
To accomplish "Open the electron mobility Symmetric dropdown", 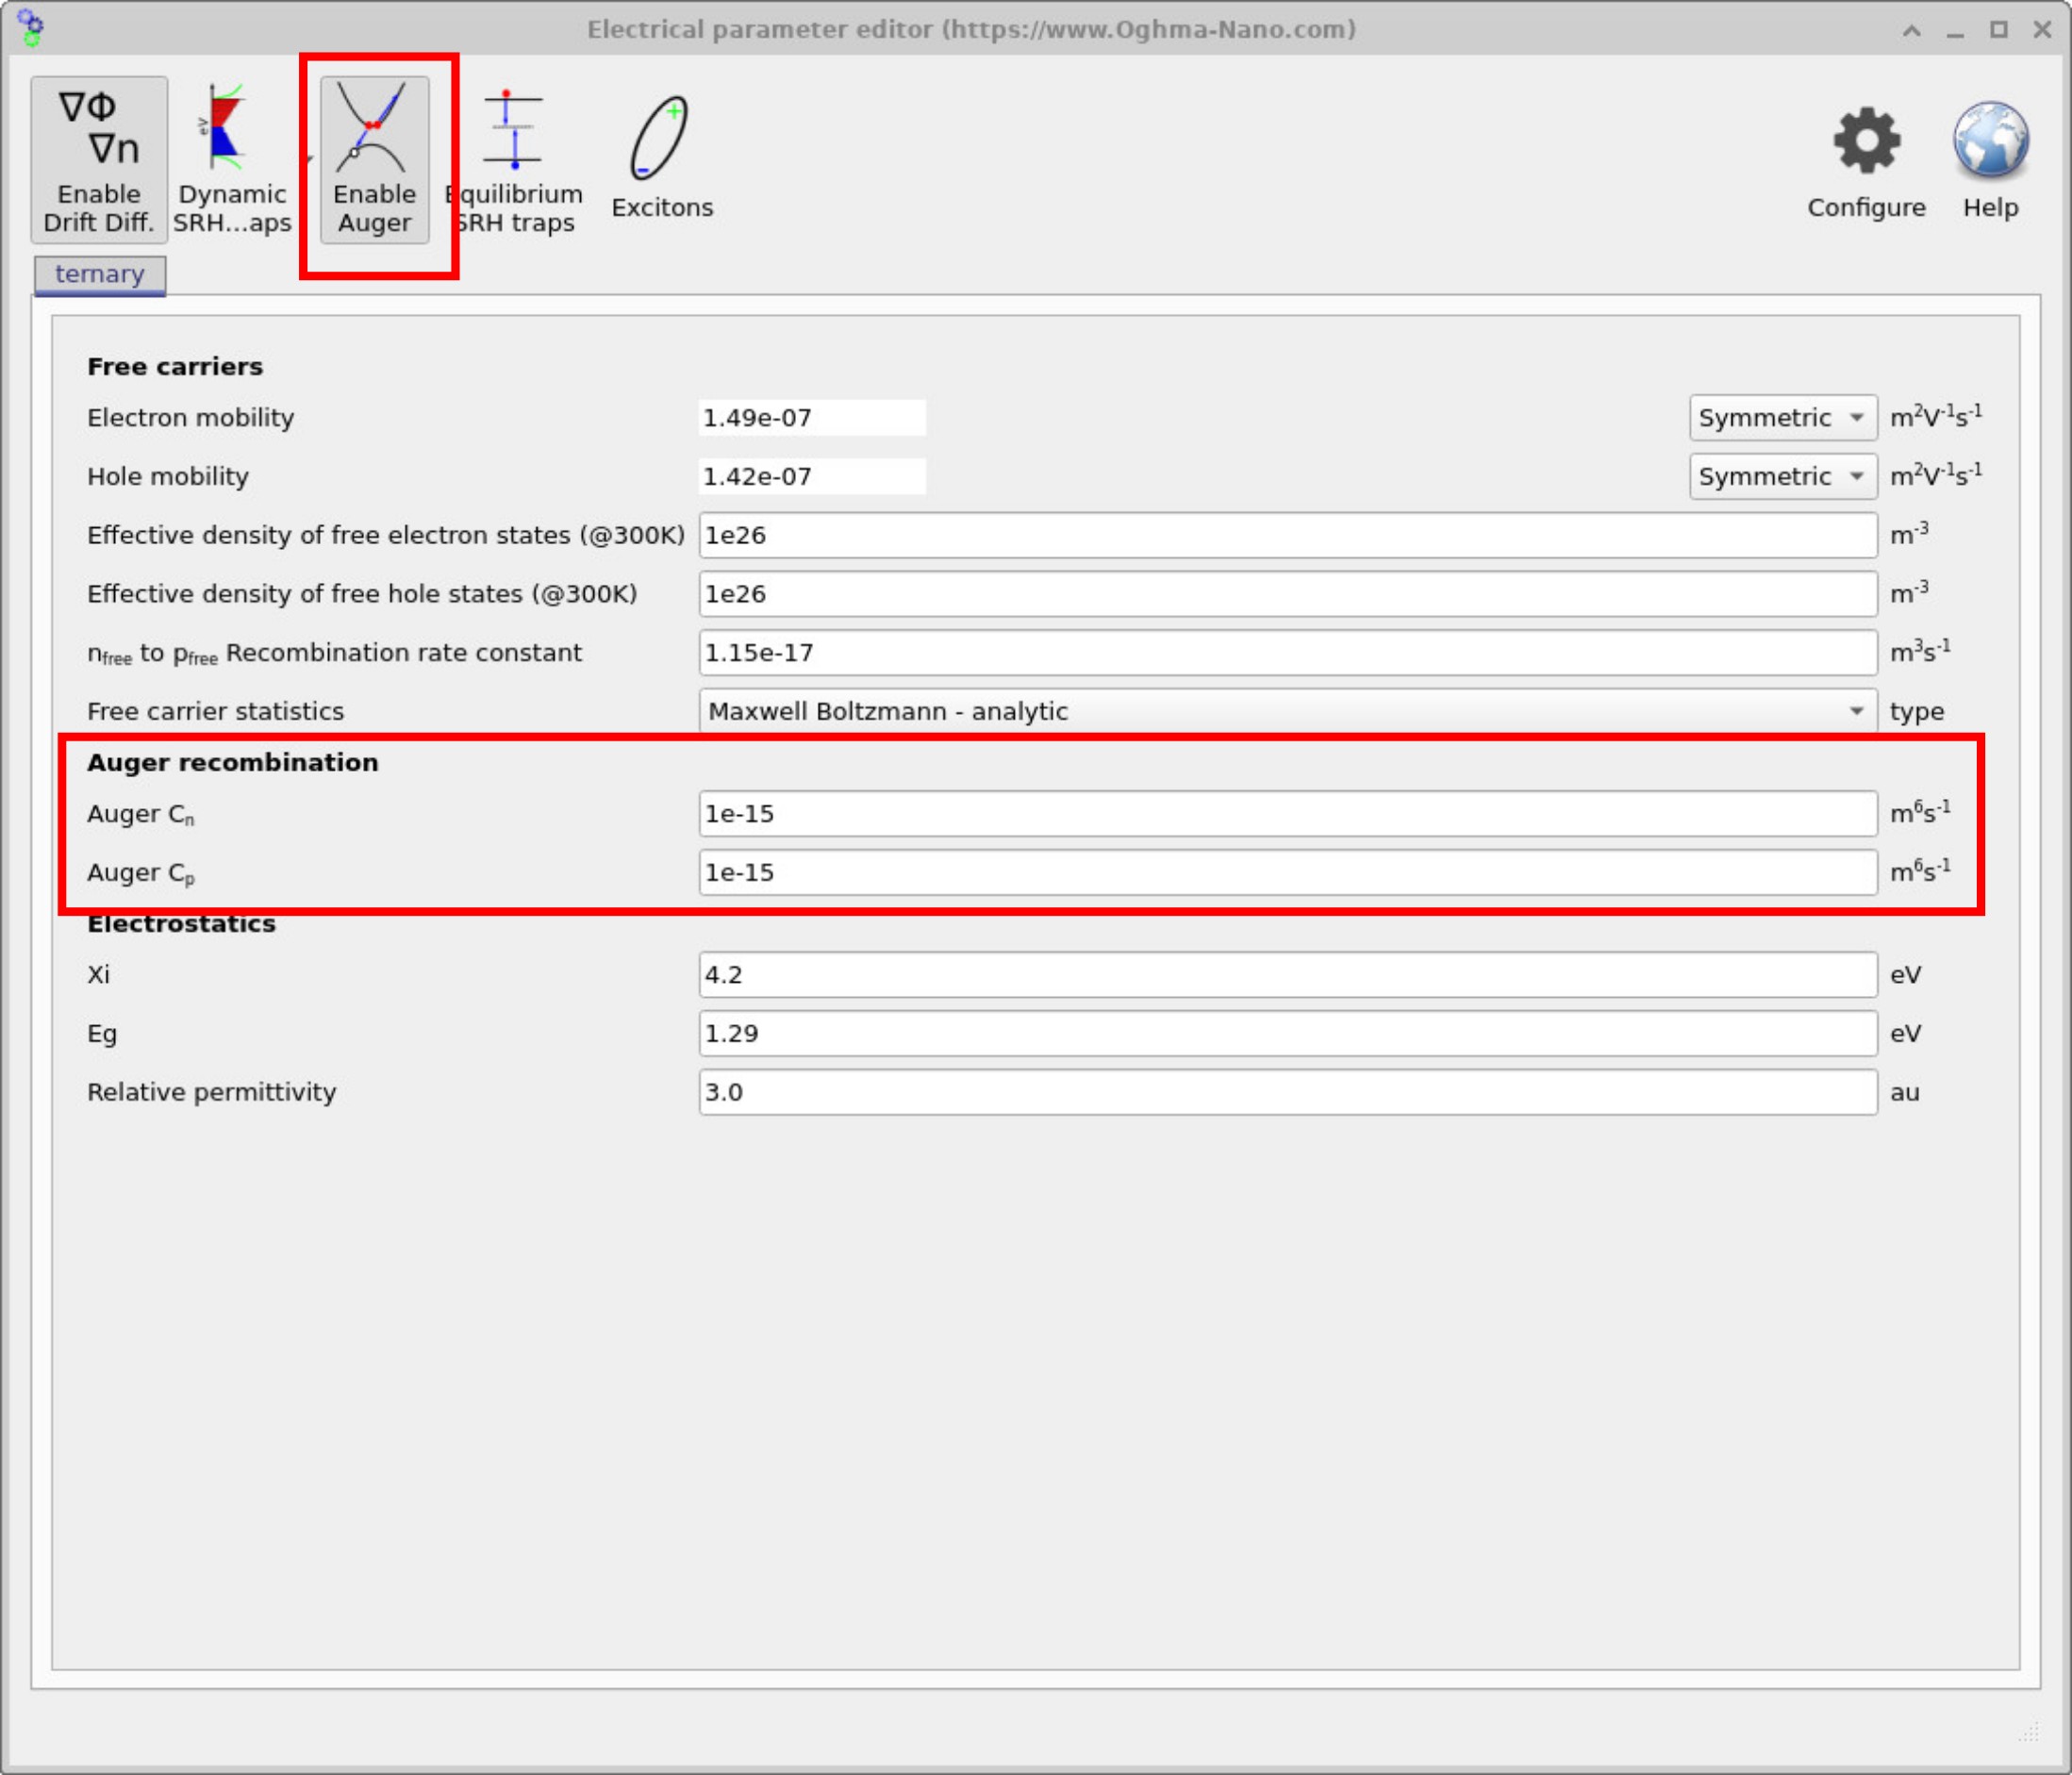I will click(x=1782, y=418).
